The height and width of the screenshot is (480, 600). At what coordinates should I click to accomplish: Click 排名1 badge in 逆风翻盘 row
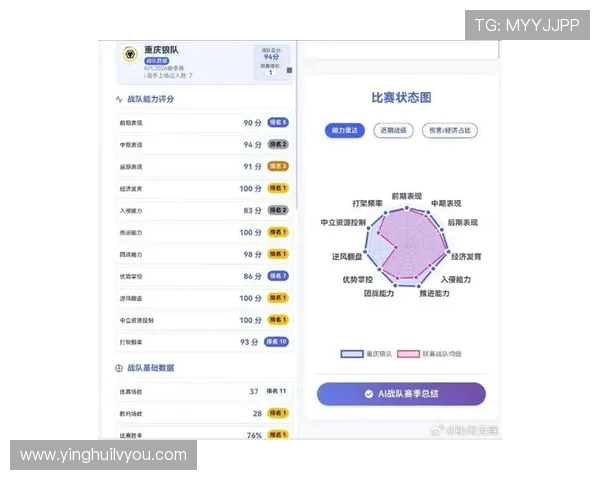click(x=278, y=298)
